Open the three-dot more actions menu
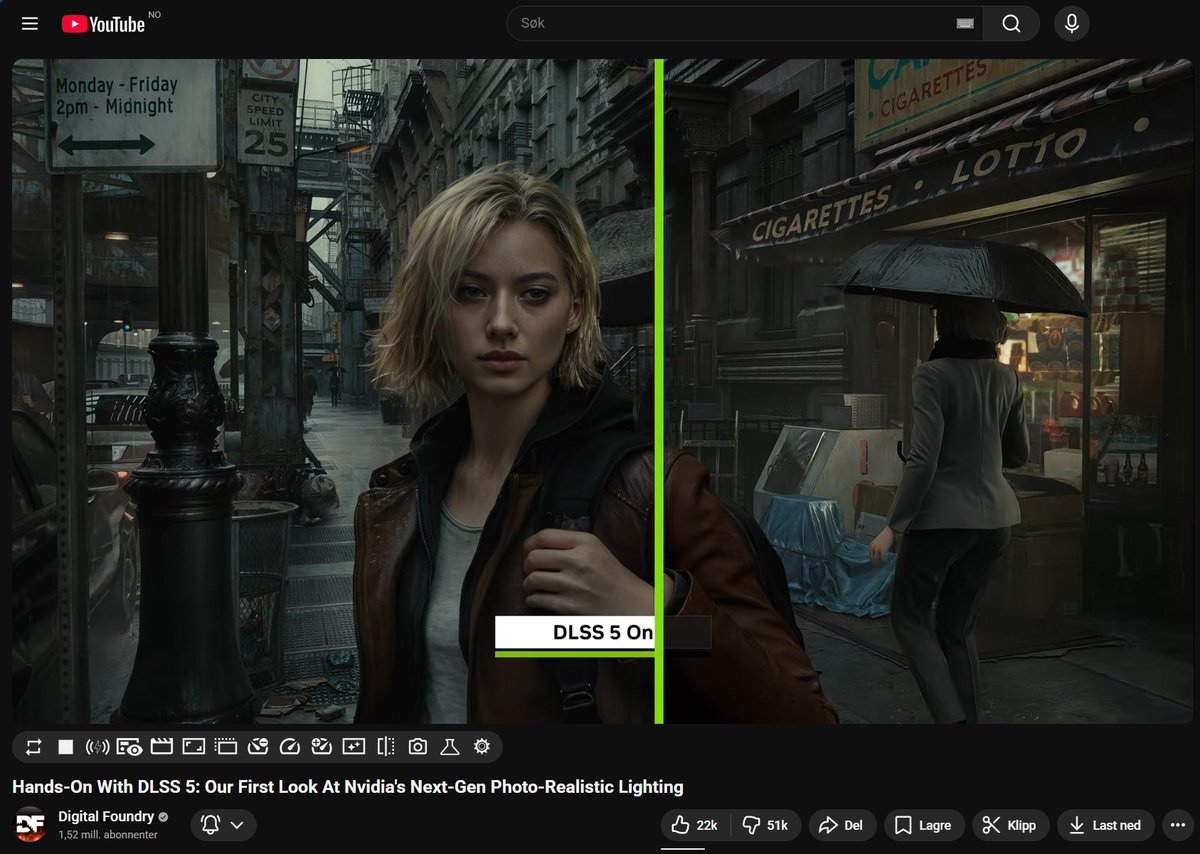This screenshot has width=1200, height=854. coord(1179,825)
